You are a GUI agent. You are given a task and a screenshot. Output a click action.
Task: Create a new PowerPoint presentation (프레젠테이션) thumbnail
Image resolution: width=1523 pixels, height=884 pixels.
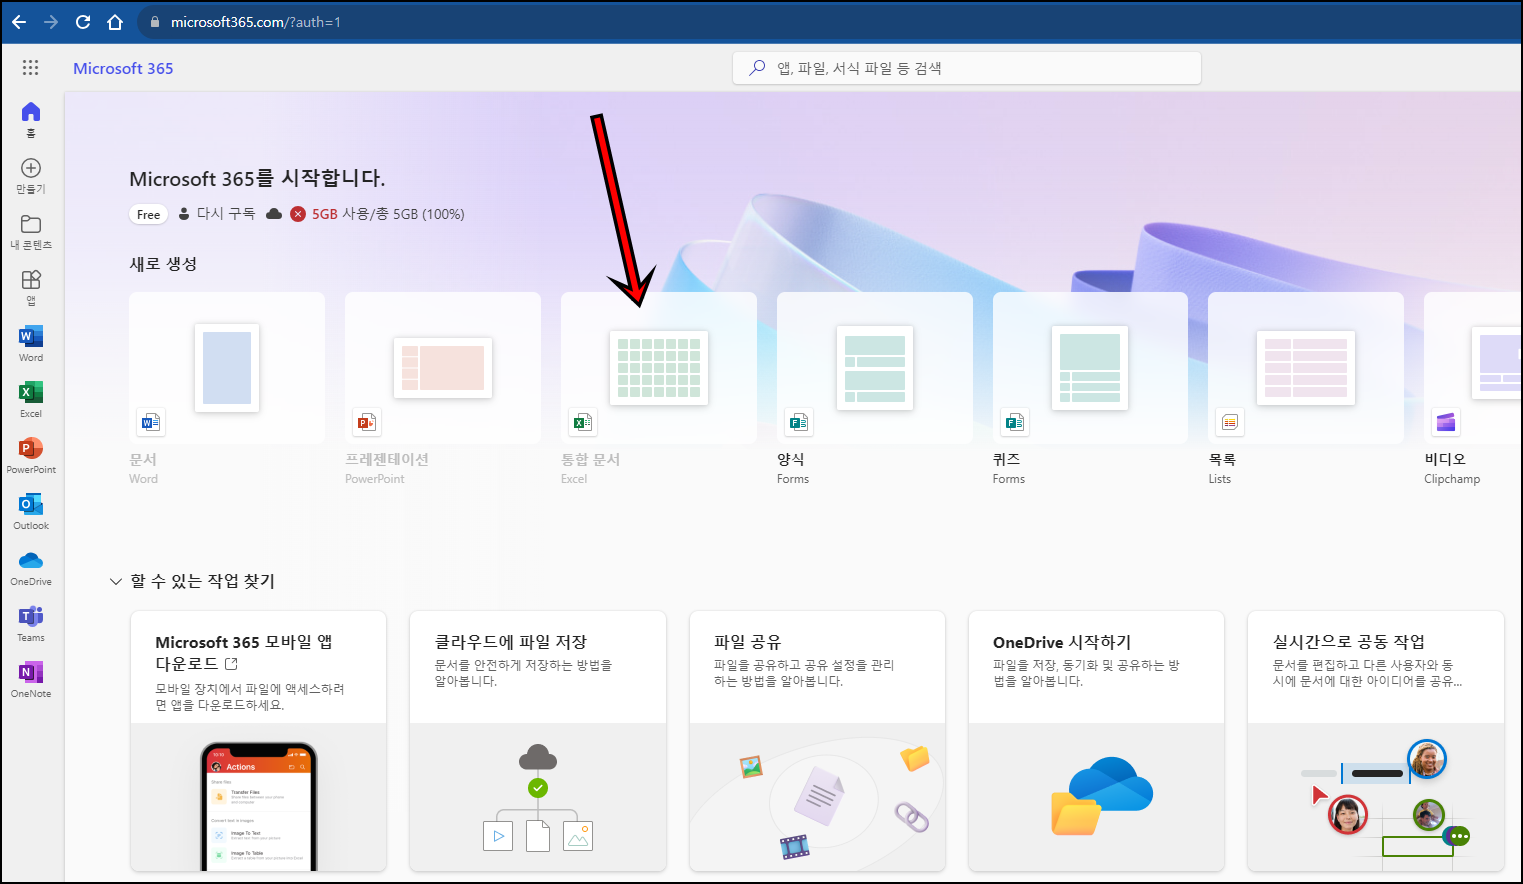pyautogui.click(x=443, y=368)
